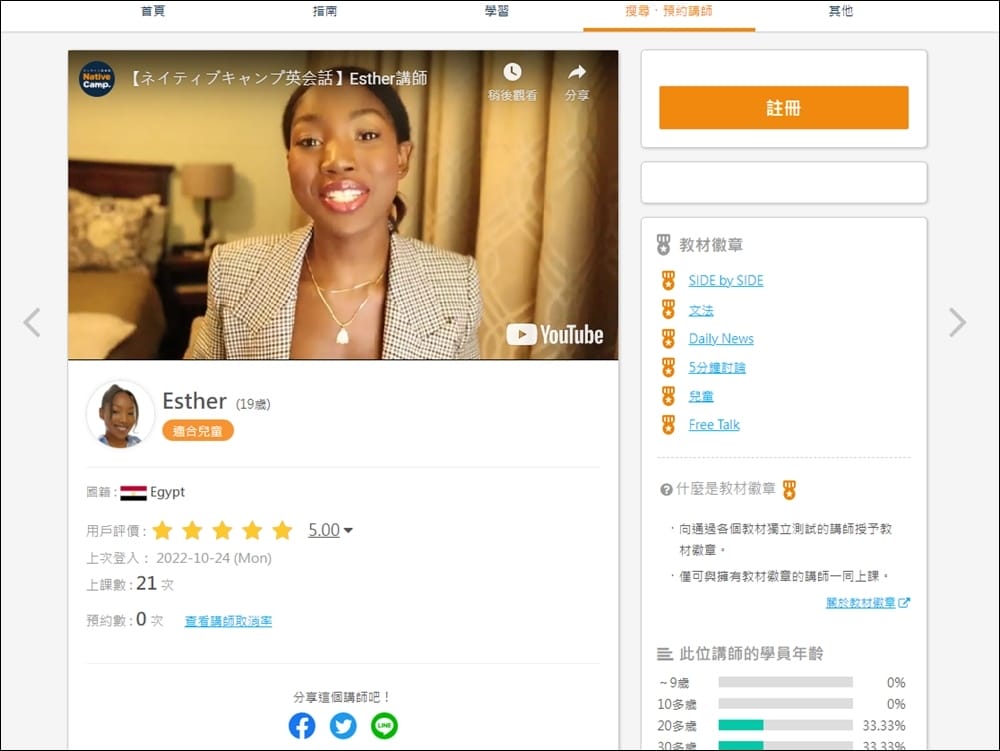
Task: Expand the 5.00 rating dropdown
Action: 330,531
